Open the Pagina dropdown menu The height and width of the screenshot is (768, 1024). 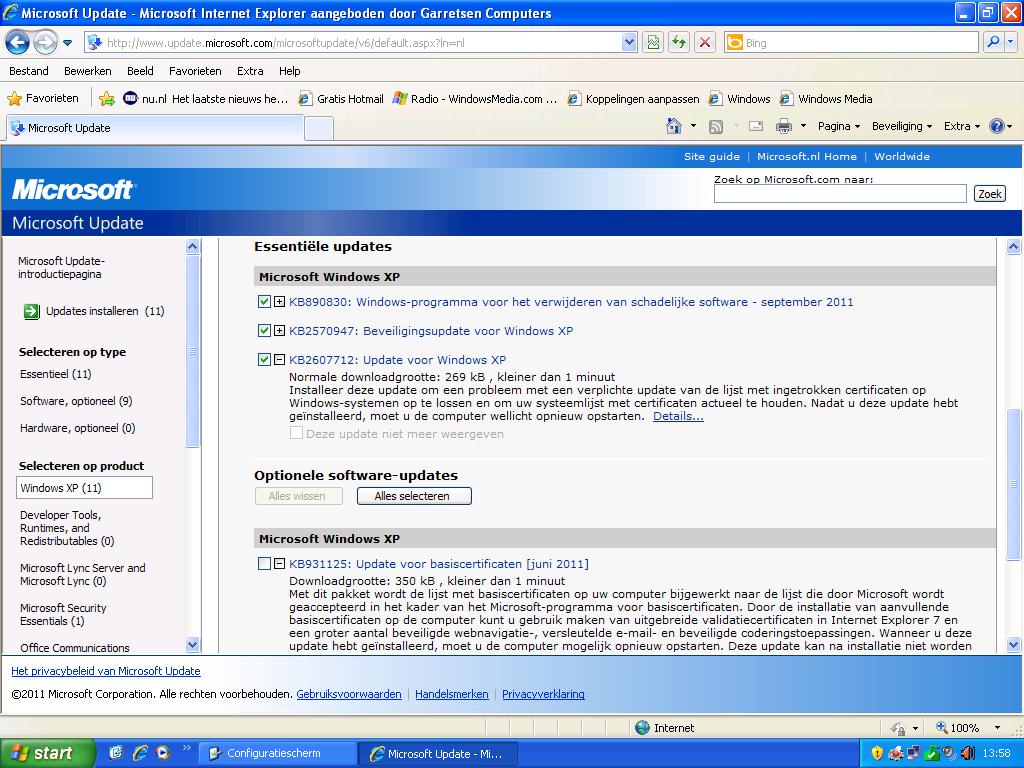(x=839, y=127)
